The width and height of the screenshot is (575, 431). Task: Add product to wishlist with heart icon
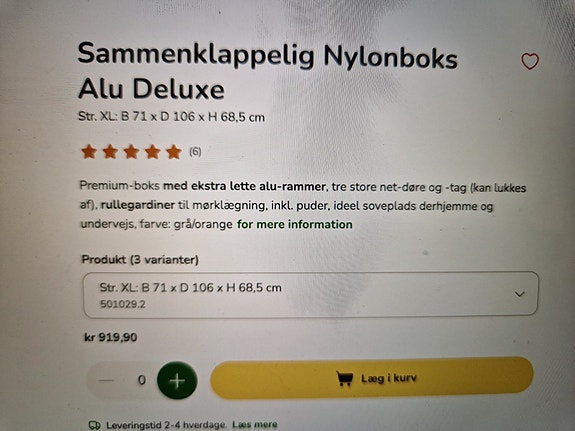point(530,61)
